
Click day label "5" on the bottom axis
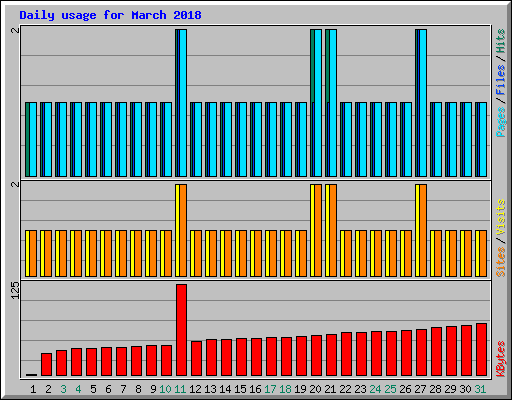coord(93,389)
